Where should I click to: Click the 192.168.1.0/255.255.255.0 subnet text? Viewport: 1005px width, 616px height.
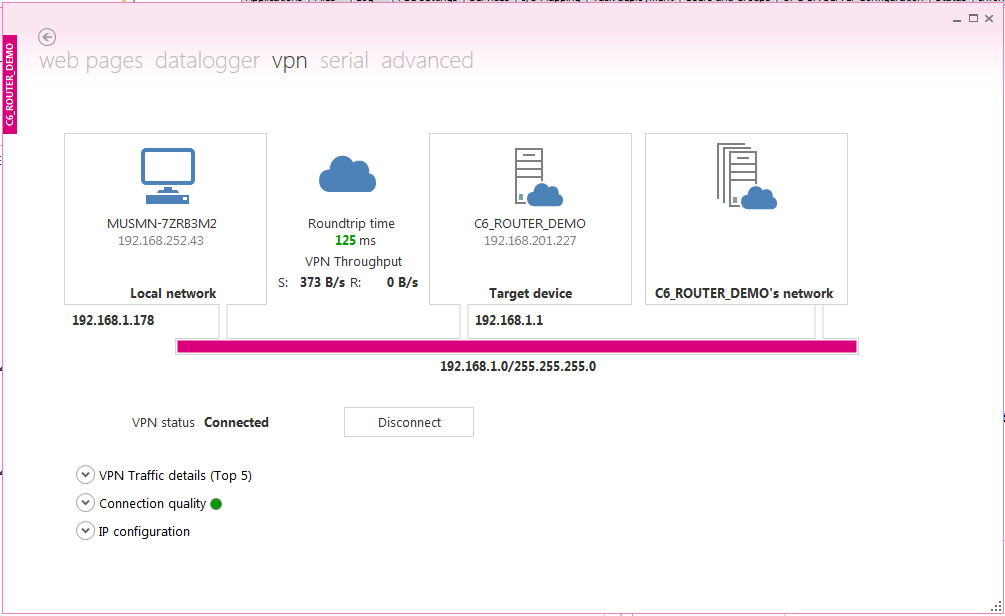[518, 367]
